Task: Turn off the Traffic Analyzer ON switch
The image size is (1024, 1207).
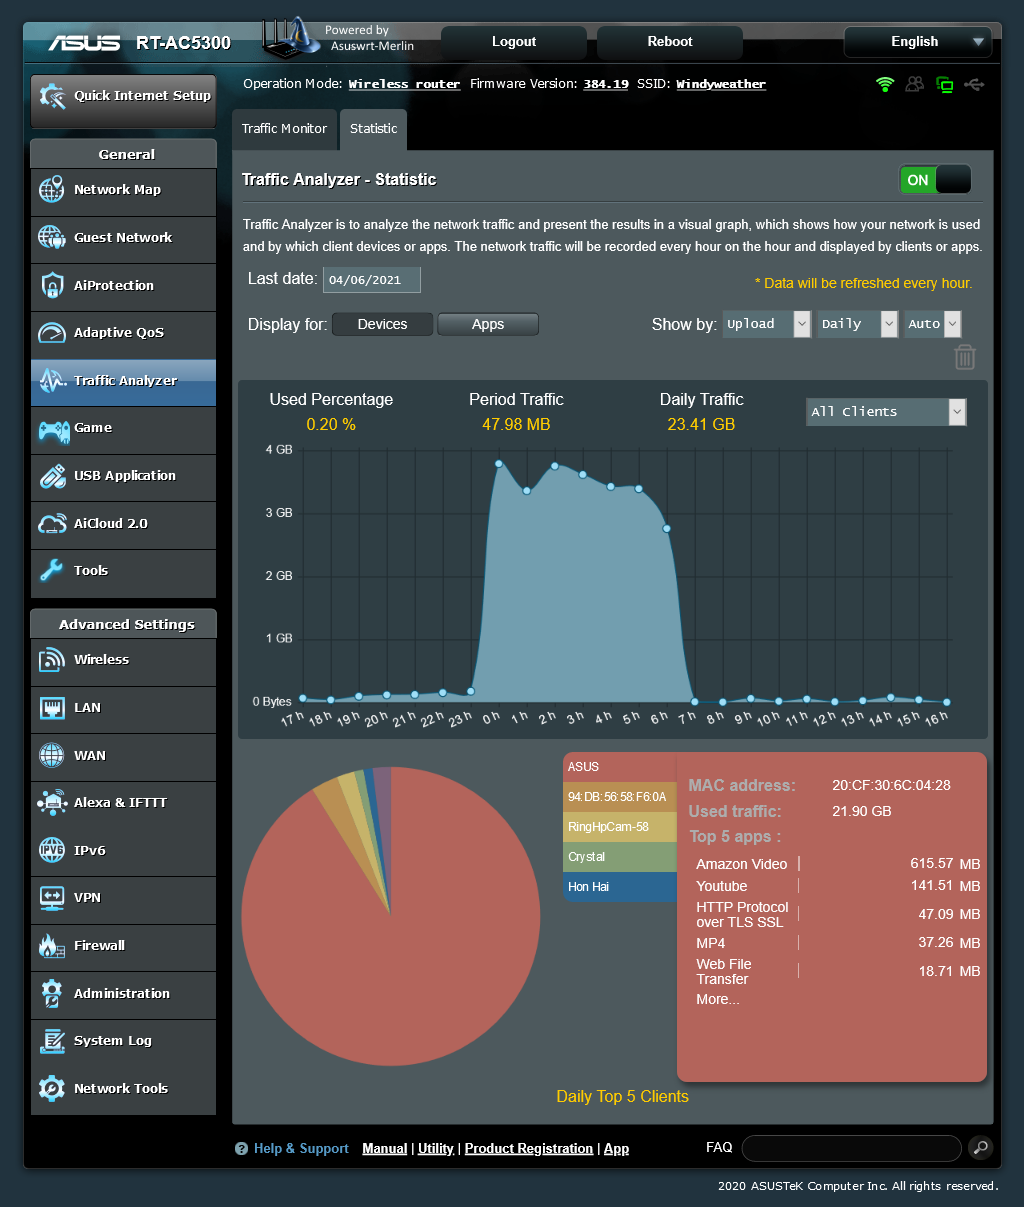Action: (935, 180)
